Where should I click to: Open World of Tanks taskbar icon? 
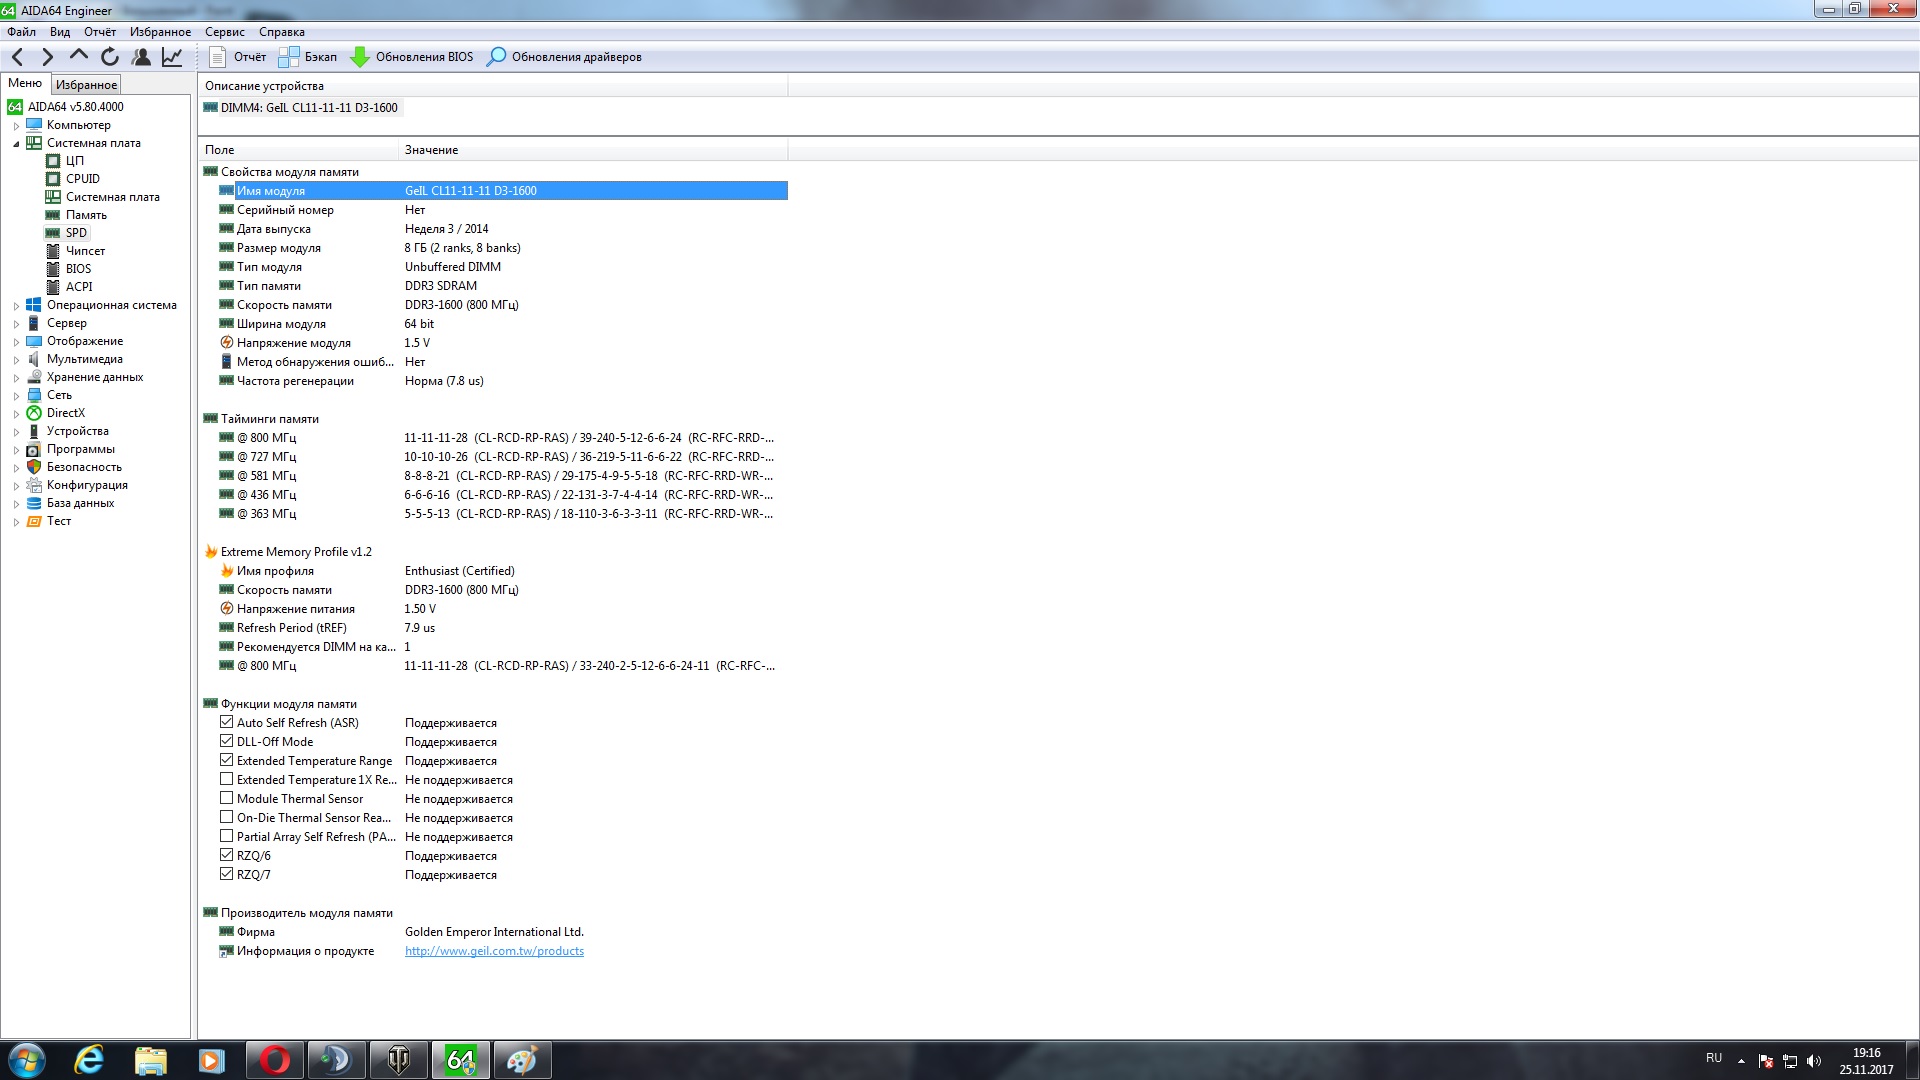click(x=398, y=1060)
